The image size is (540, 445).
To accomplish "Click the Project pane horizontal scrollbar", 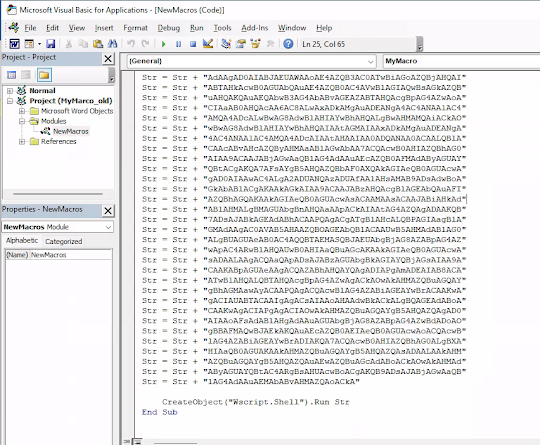I will pos(58,194).
